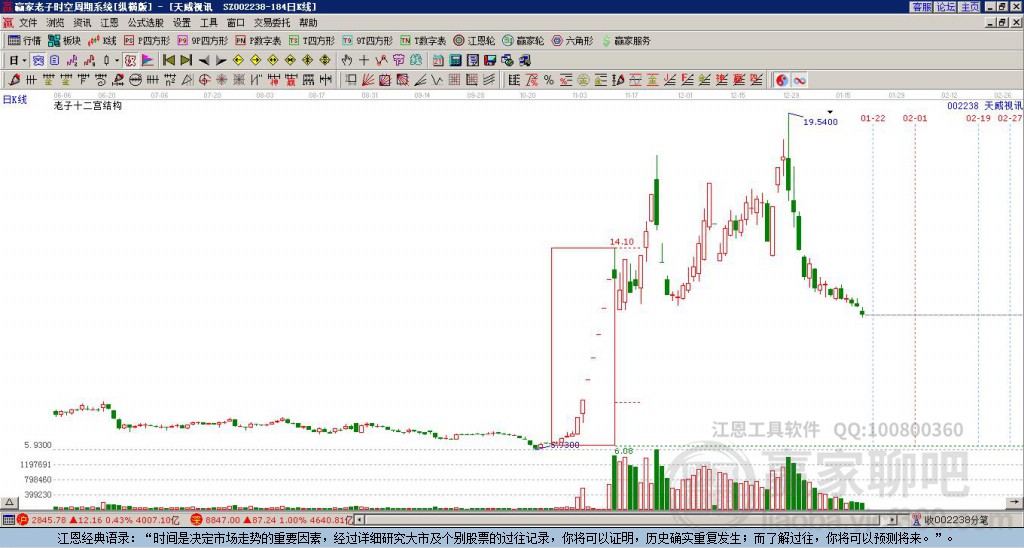Click the 客服 button in title bar
The height and width of the screenshot is (548, 1024).
[921, 7]
